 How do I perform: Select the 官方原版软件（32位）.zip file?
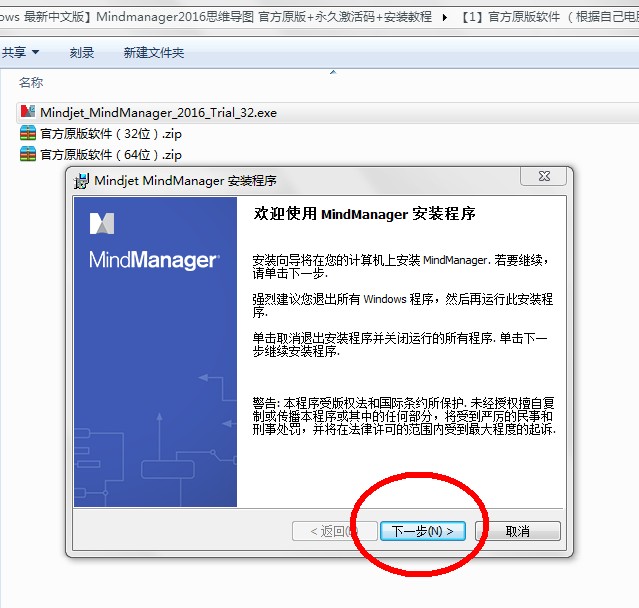(x=110, y=134)
